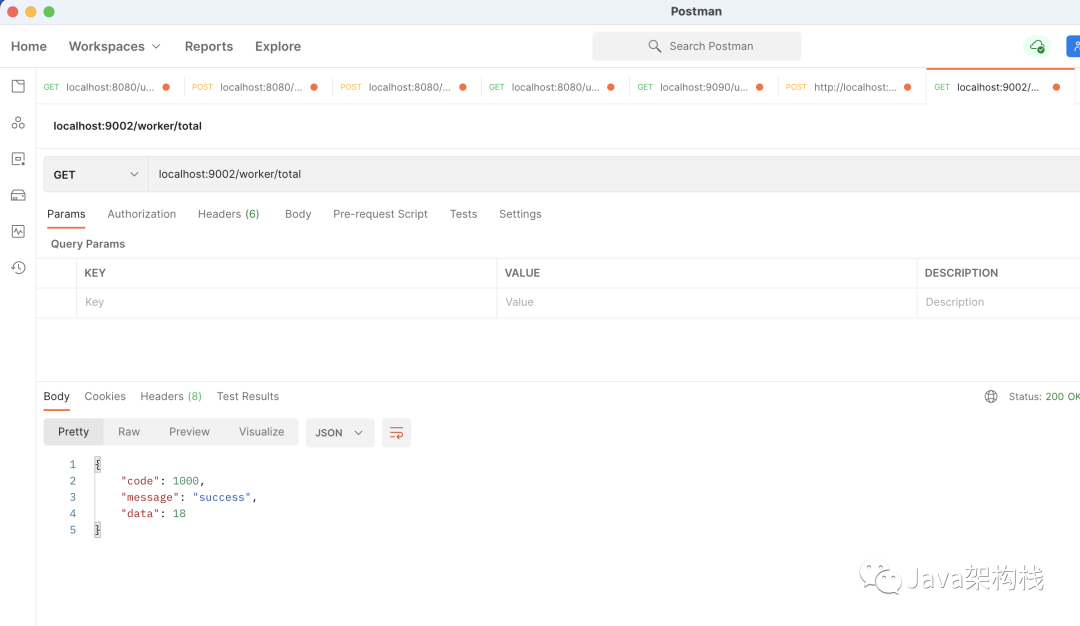
Task: Open the APIs sidebar icon
Action: click(x=18, y=123)
